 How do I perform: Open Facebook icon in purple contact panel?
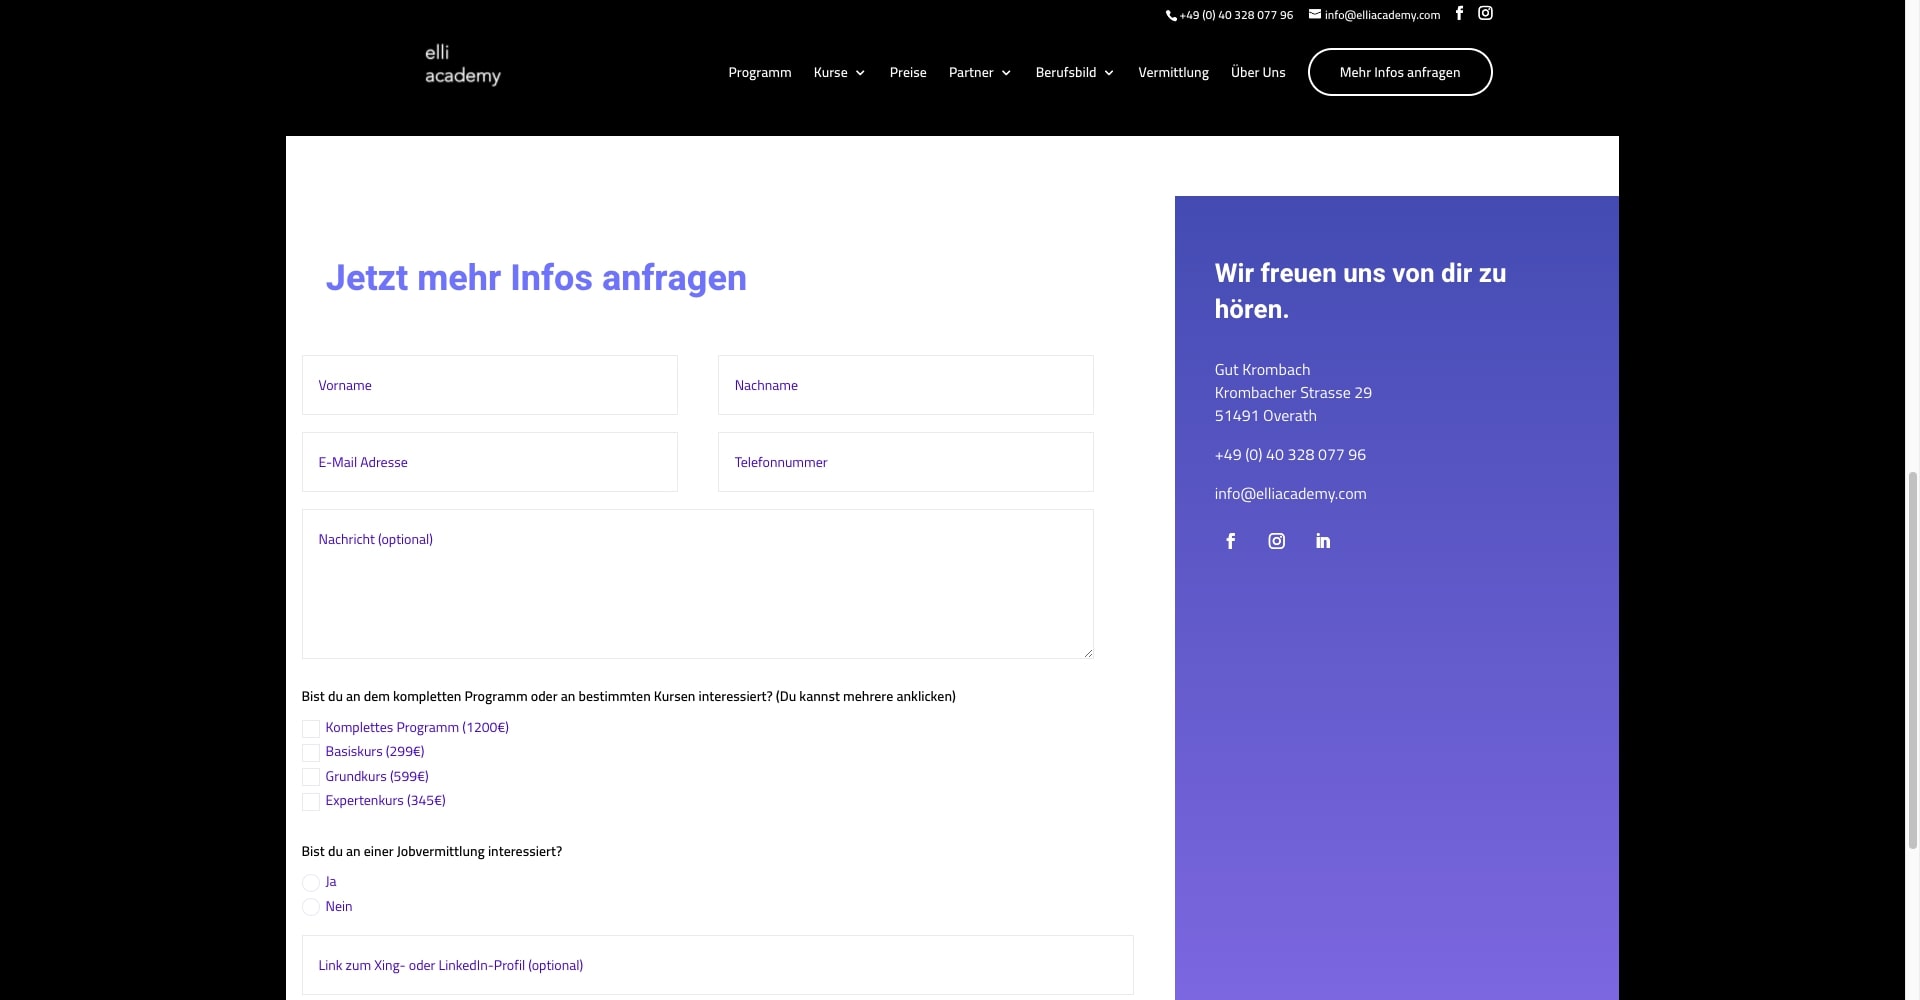pyautogui.click(x=1231, y=541)
